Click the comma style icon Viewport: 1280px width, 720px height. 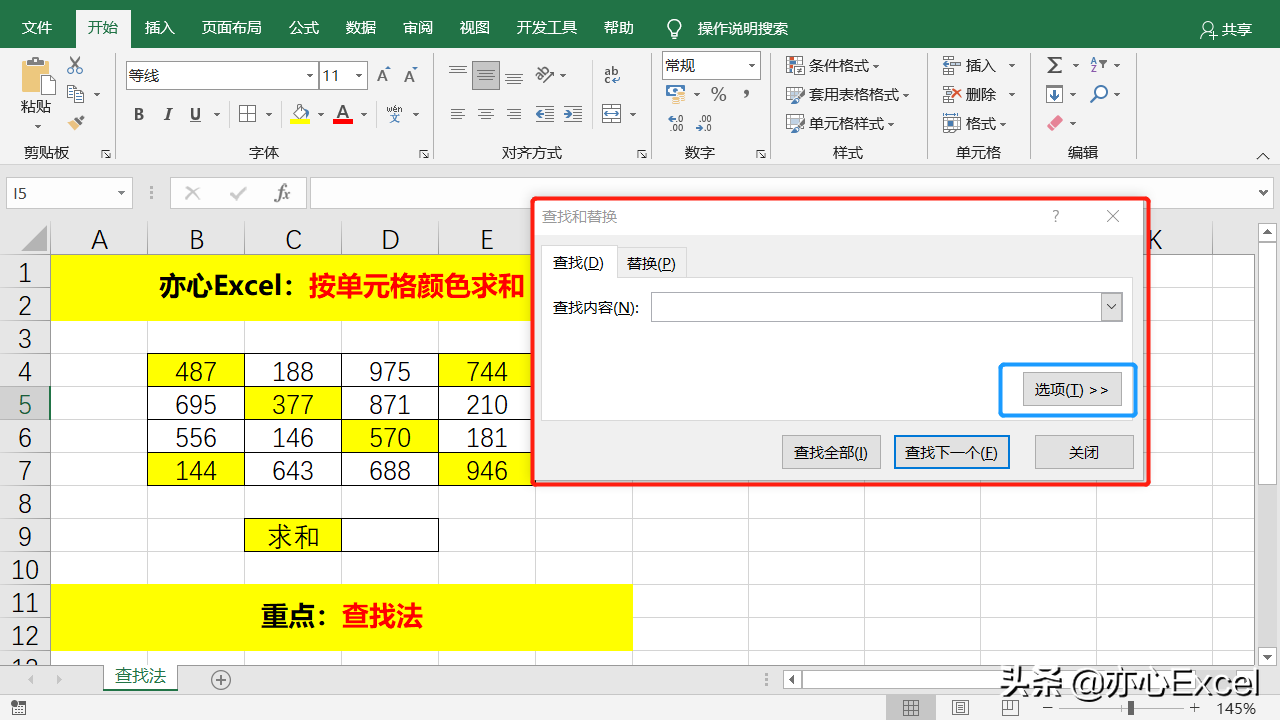click(746, 94)
